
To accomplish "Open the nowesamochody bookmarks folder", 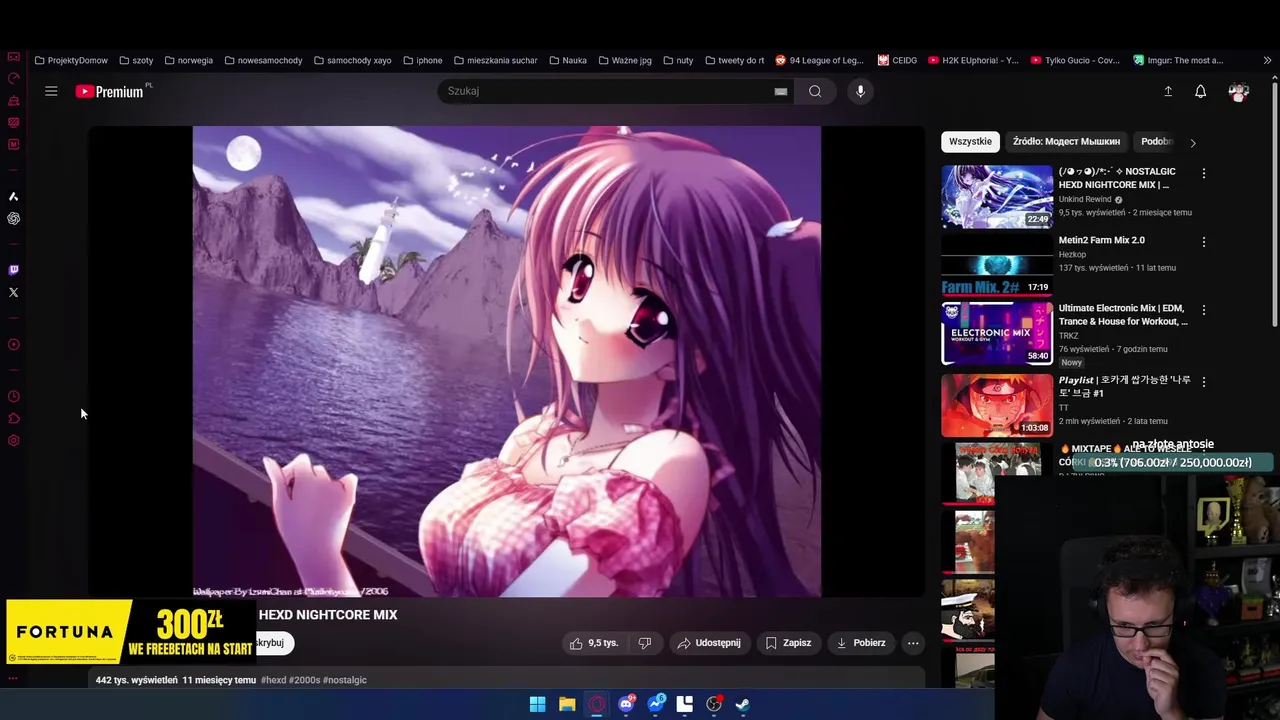I will click(x=263, y=60).
